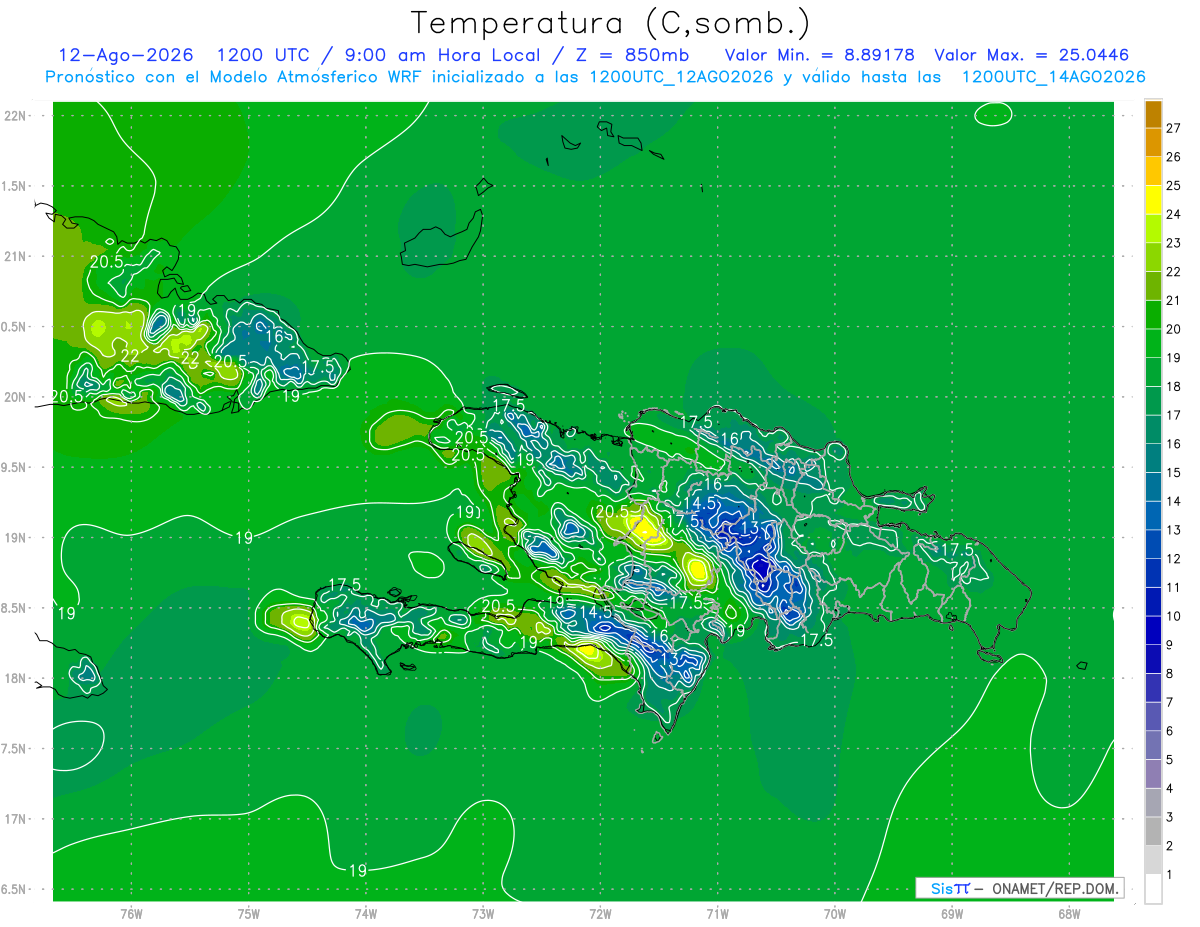Pick the white legend swatch below 1
This screenshot has height=927, width=1200.
pyautogui.click(x=1153, y=889)
